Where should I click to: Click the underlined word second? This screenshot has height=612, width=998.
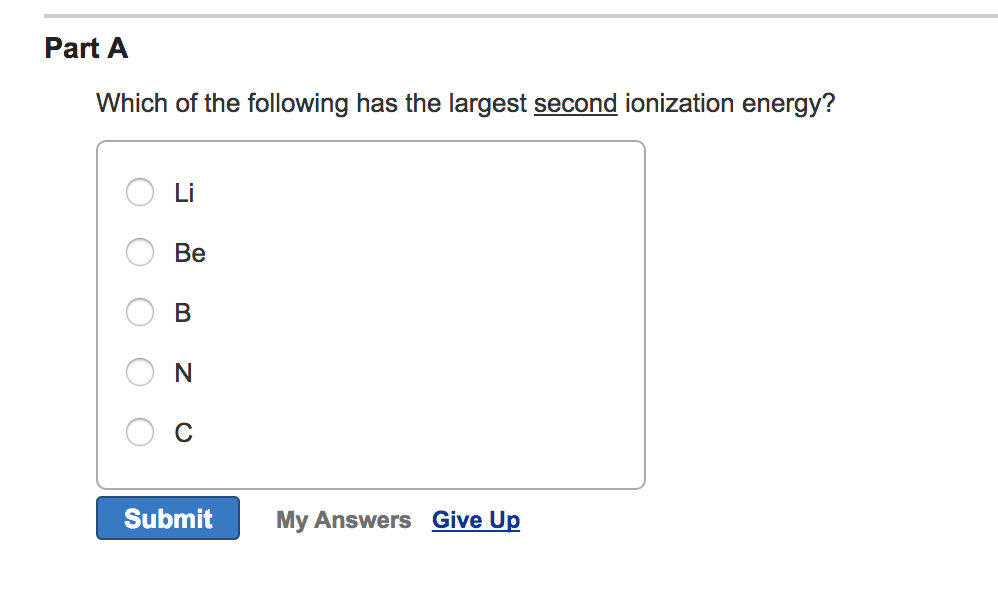575,103
